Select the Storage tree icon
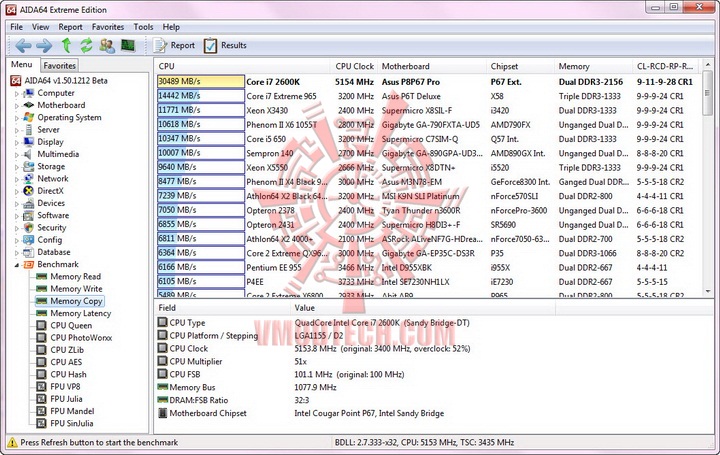720x455 pixels. (29, 167)
